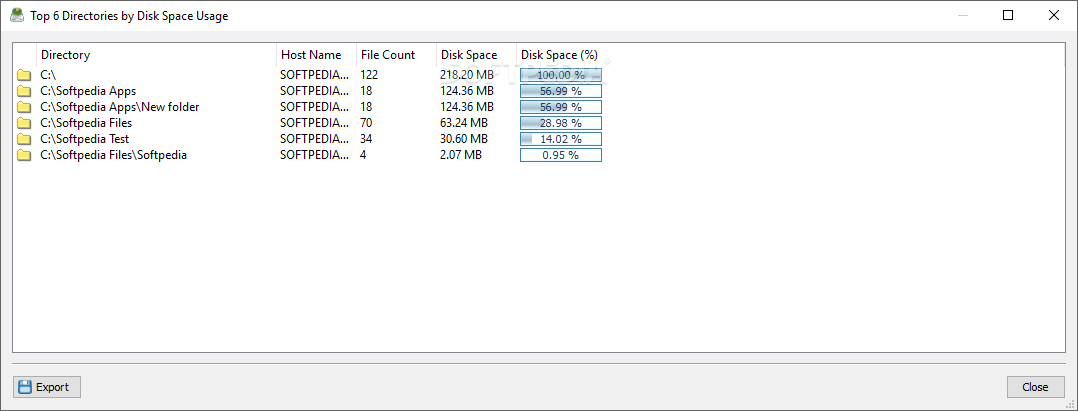
Task: Click folder icon of C:\Softpedia Test row
Action: (24, 139)
